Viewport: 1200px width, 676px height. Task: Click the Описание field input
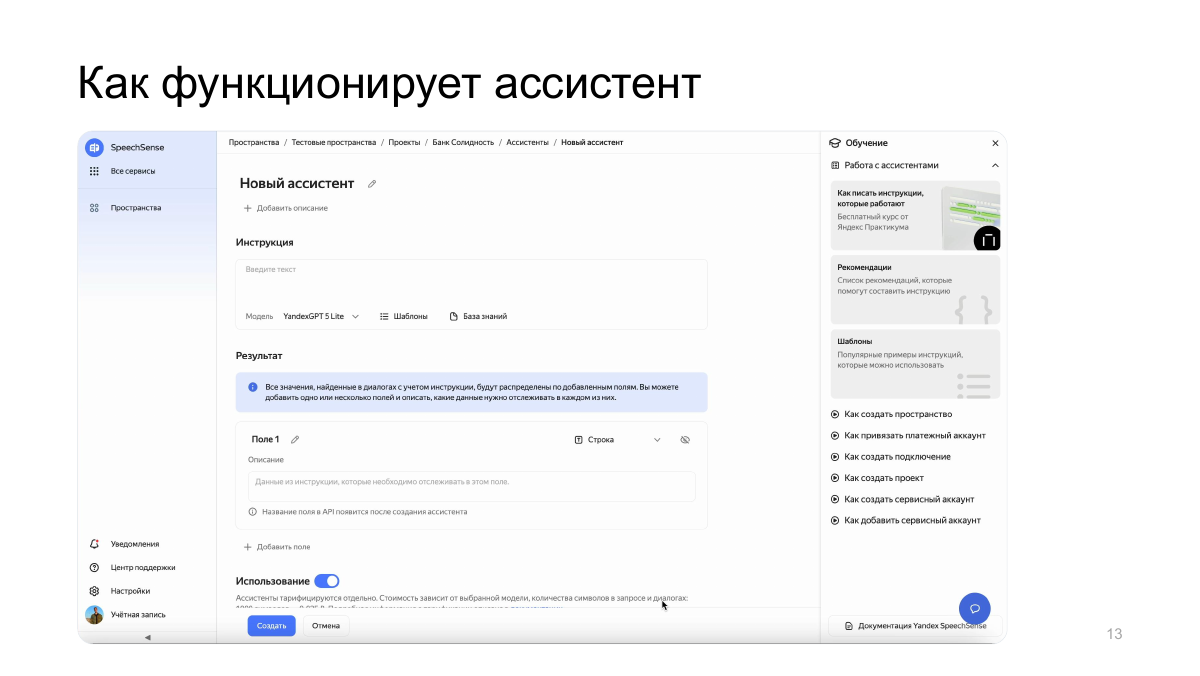pos(472,486)
